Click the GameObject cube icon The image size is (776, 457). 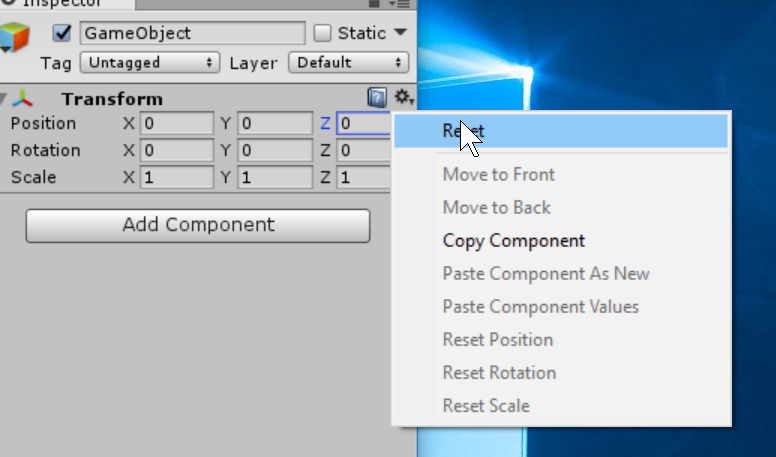pos(15,38)
